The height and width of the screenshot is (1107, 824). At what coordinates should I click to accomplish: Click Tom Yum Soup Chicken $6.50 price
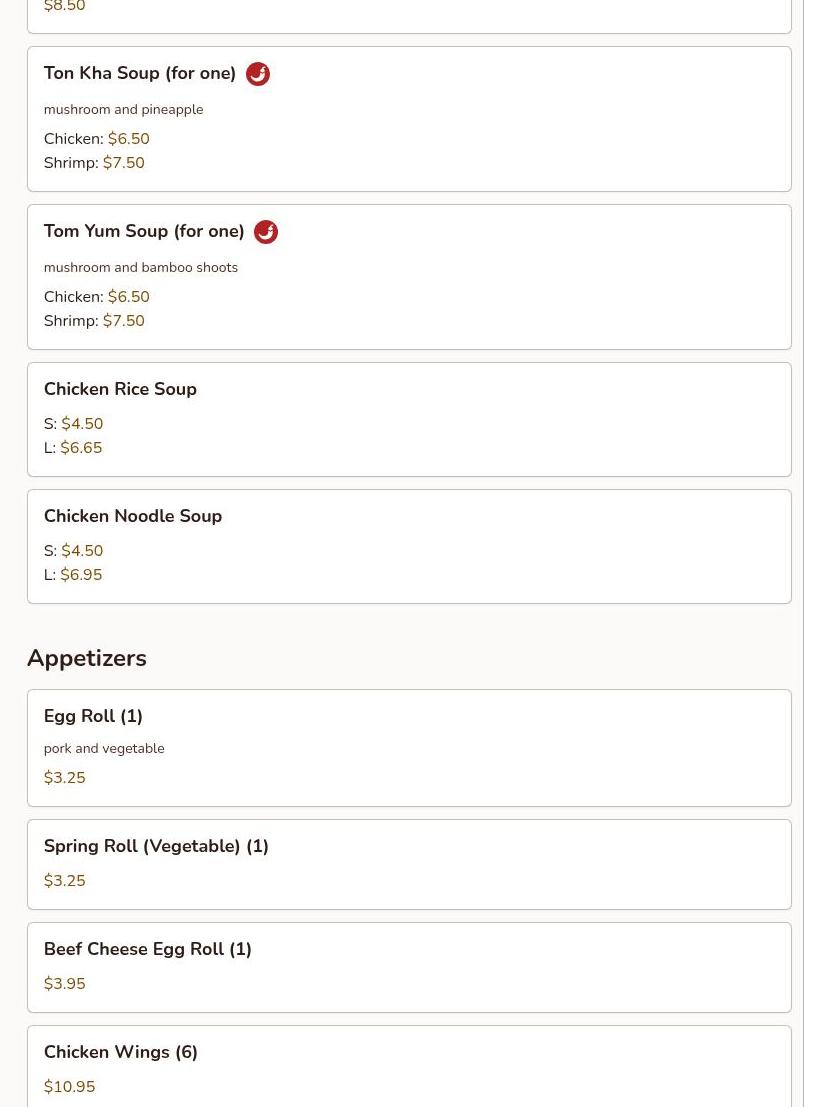[x=129, y=297]
